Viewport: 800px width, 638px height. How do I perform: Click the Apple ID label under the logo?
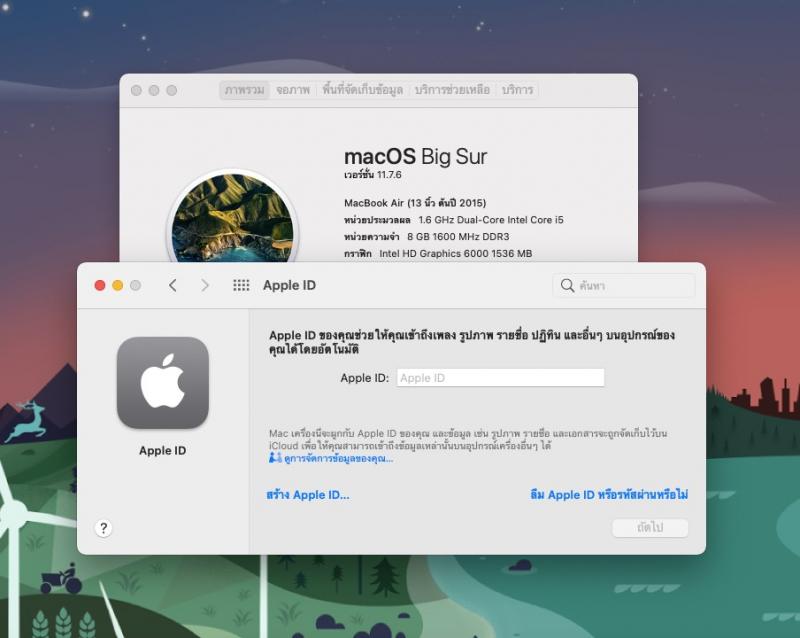click(x=163, y=451)
